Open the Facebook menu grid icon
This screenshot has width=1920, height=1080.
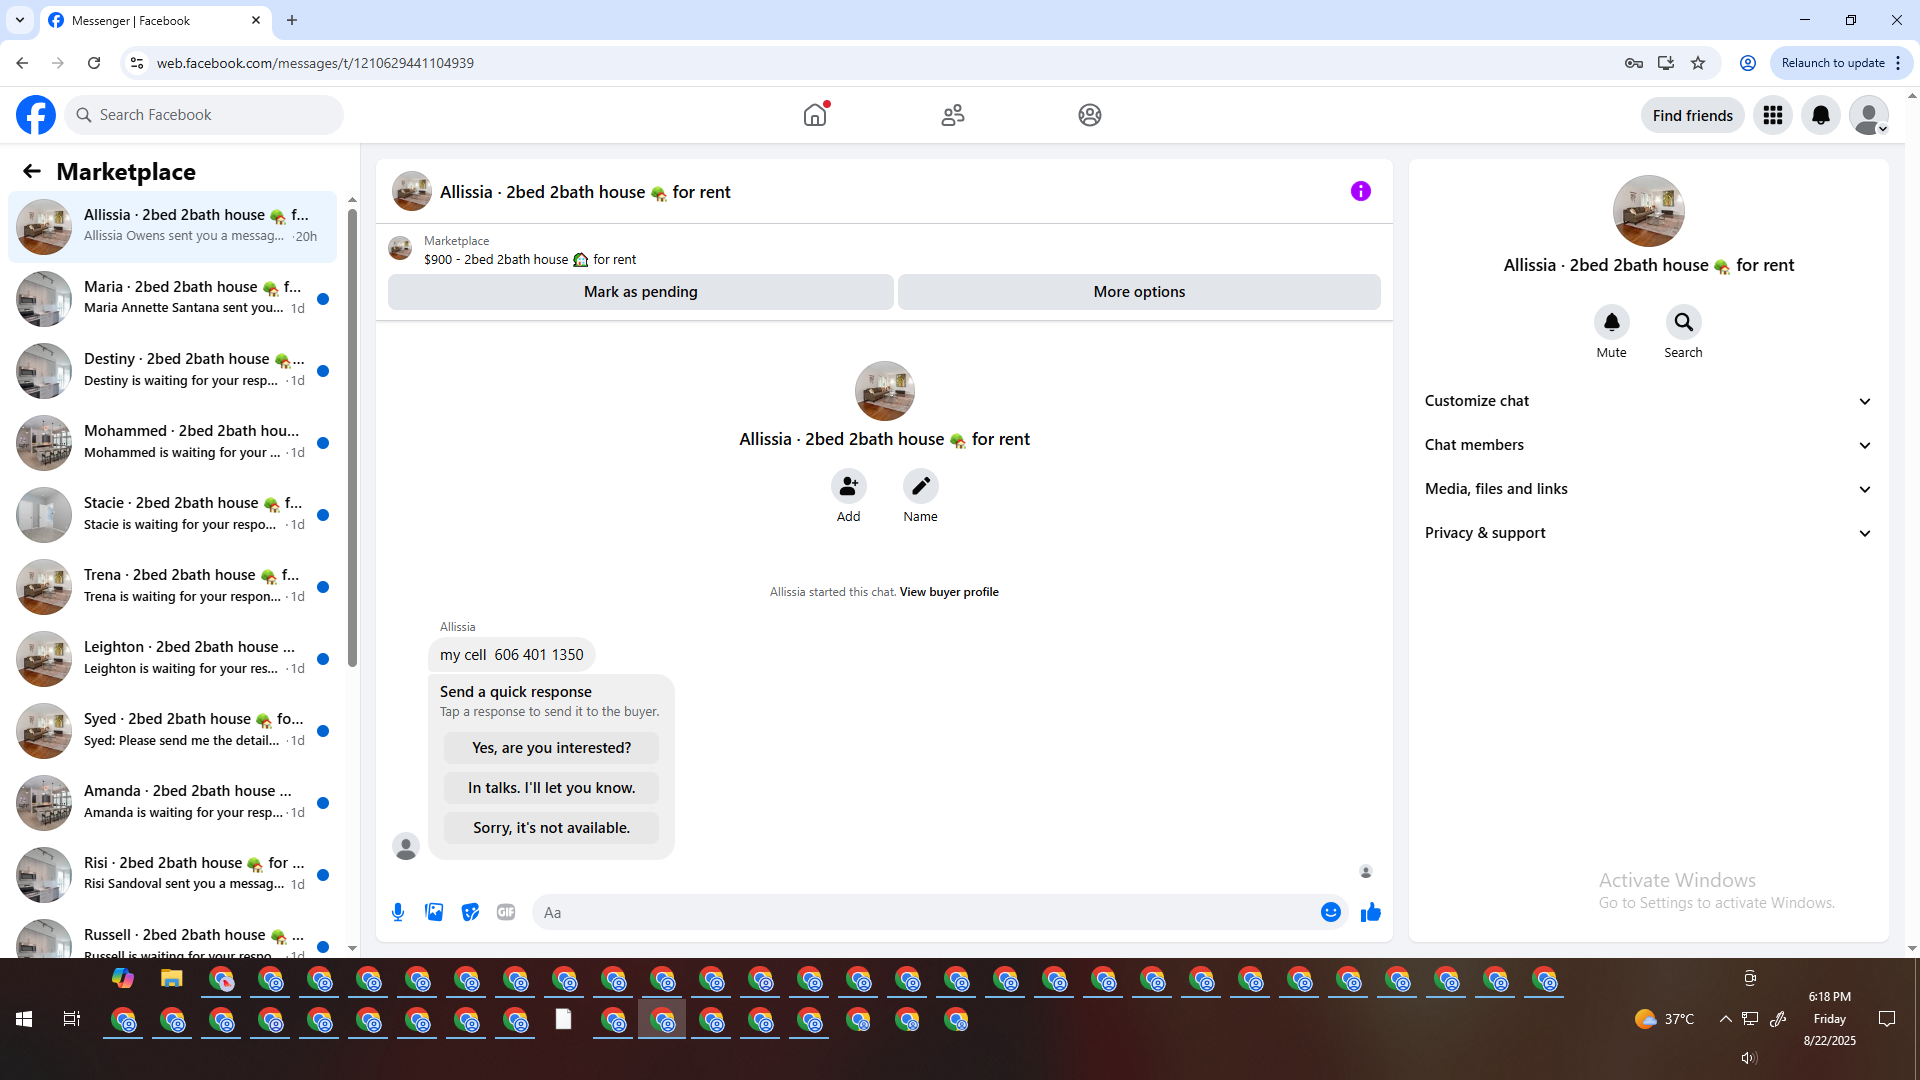click(x=1772, y=115)
